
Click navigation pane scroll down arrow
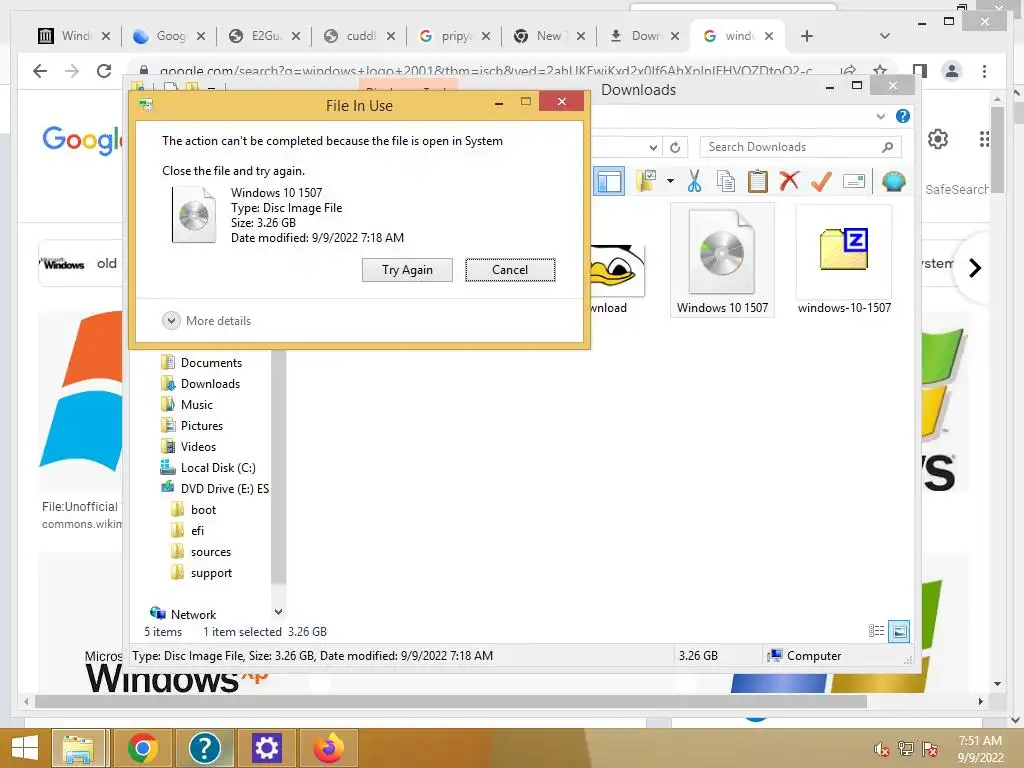point(278,612)
